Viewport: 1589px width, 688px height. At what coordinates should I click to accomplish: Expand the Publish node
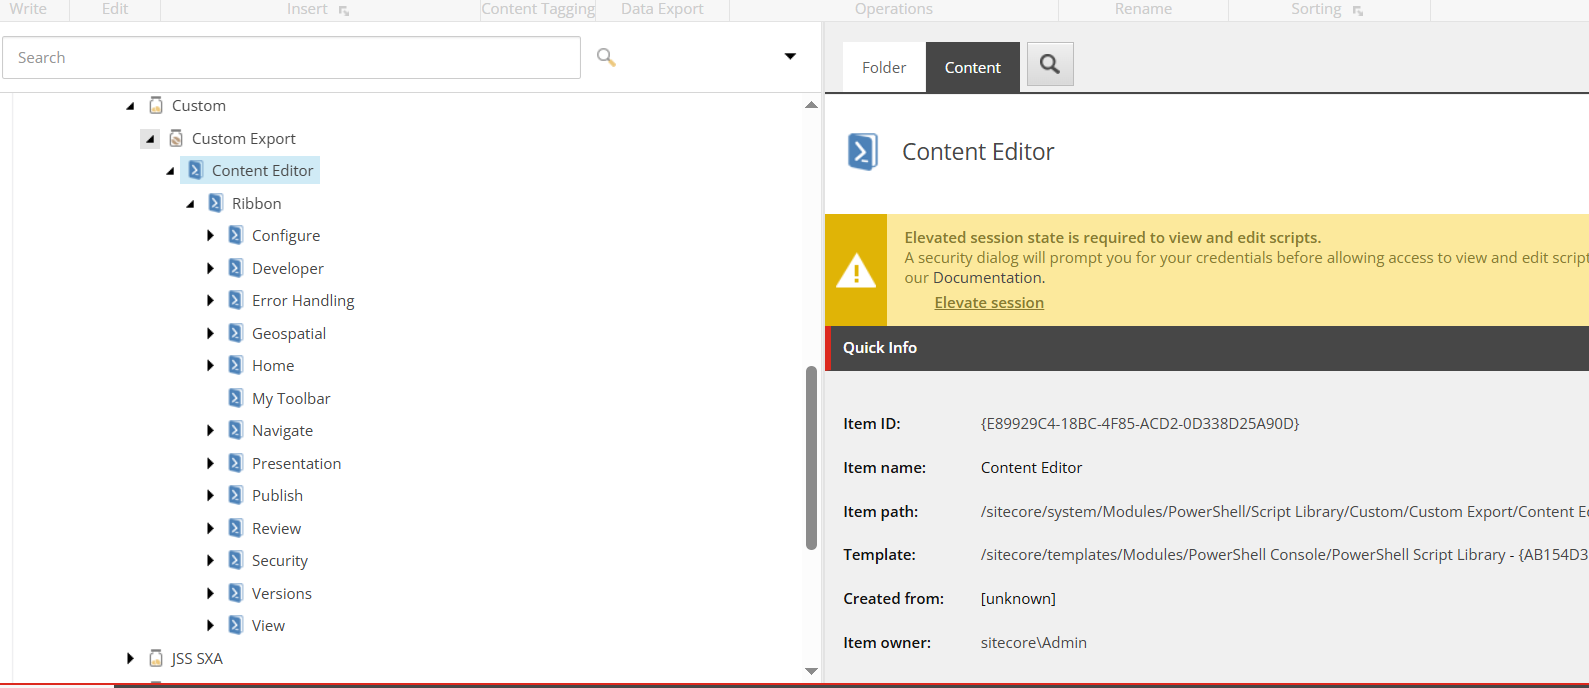pyautogui.click(x=210, y=495)
